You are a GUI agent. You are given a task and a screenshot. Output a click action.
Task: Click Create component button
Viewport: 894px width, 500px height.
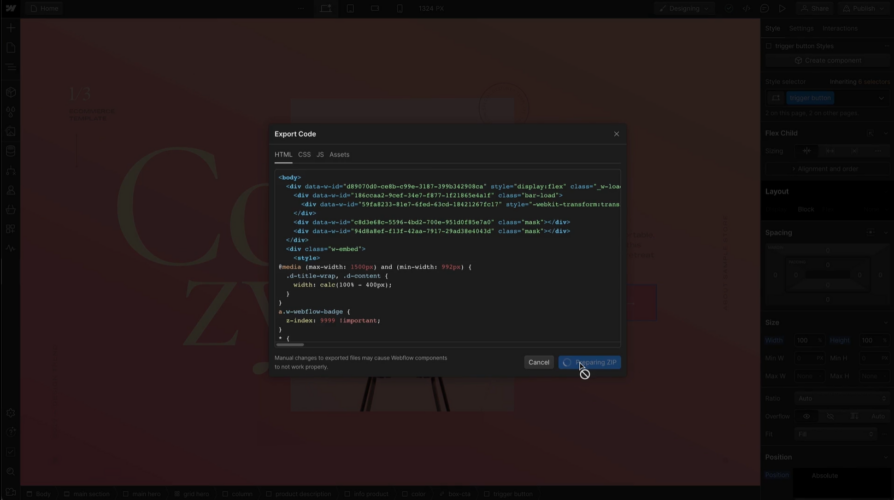pos(828,60)
